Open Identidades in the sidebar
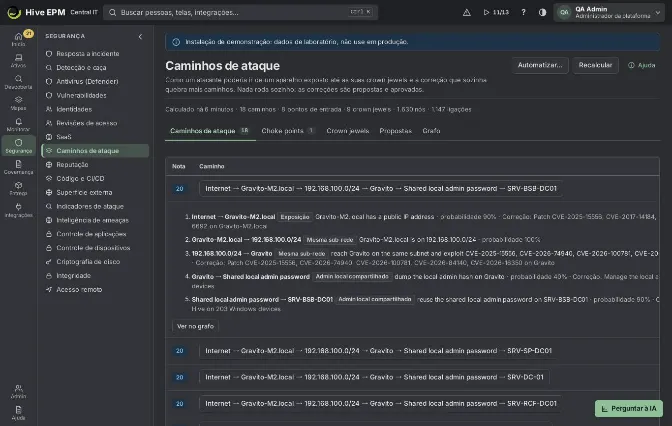The height and width of the screenshot is (426, 672). point(95,109)
